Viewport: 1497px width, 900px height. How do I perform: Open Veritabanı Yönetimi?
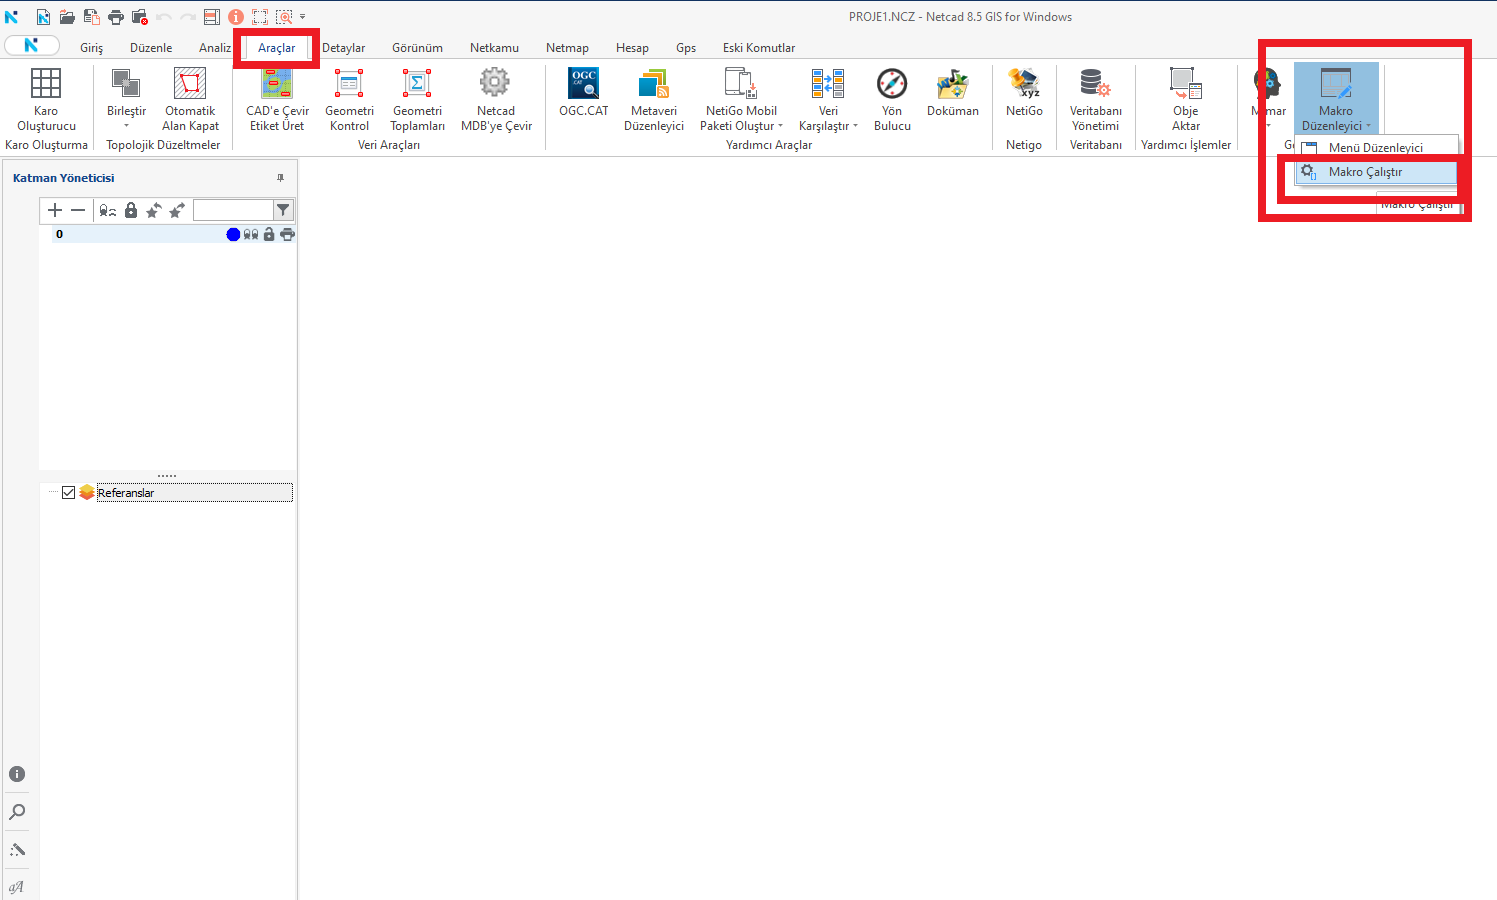pyautogui.click(x=1096, y=99)
